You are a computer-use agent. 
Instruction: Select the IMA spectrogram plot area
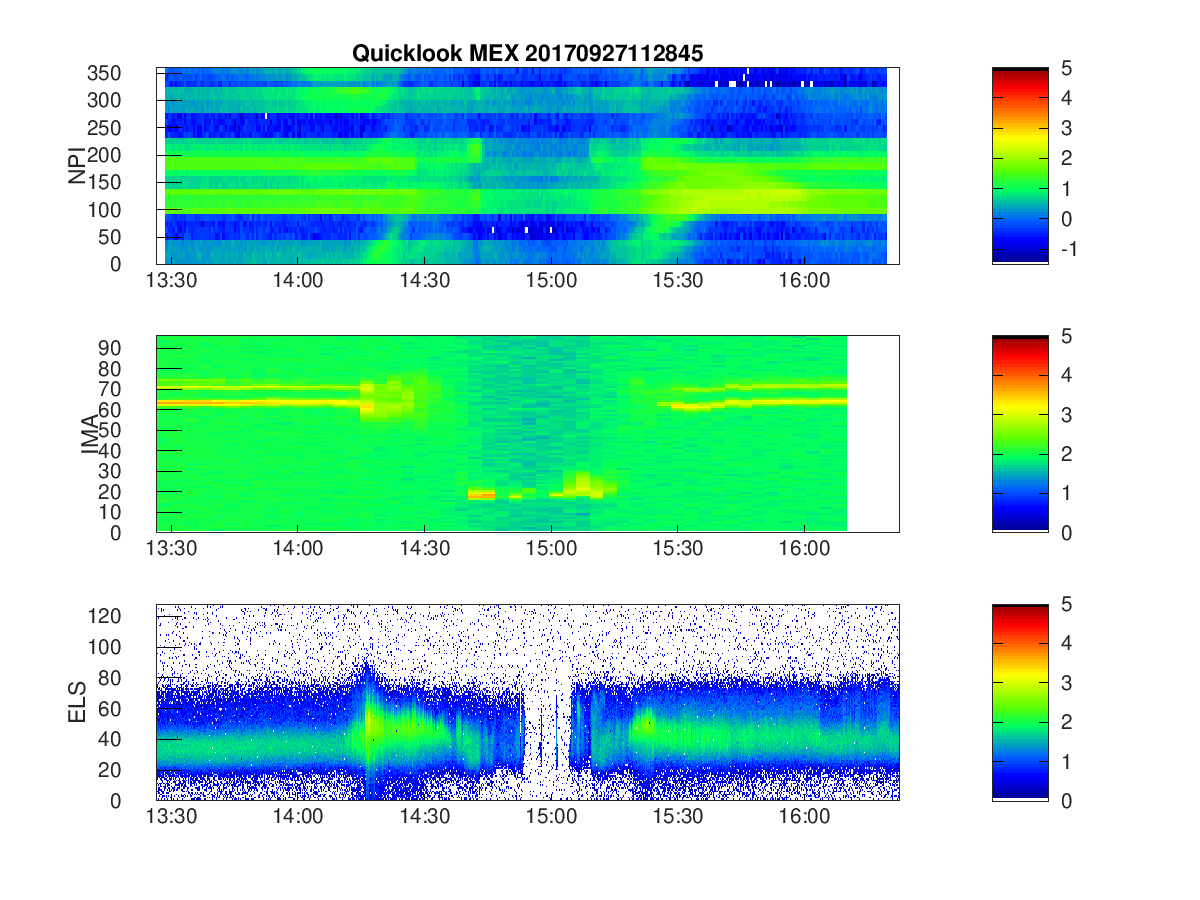[x=527, y=434]
